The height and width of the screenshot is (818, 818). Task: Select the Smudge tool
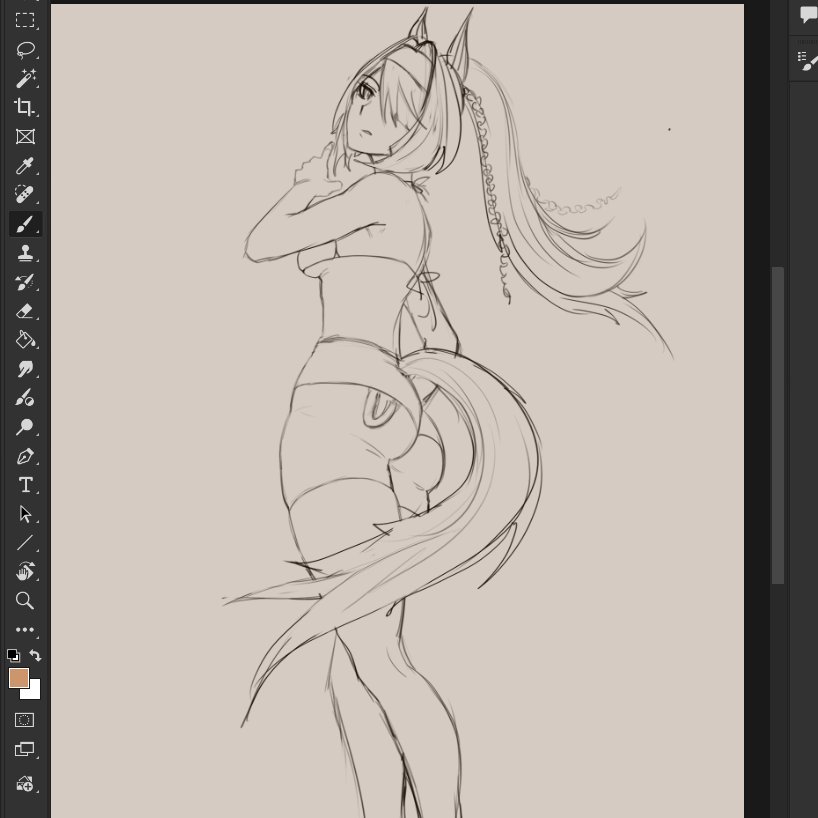[x=25, y=369]
